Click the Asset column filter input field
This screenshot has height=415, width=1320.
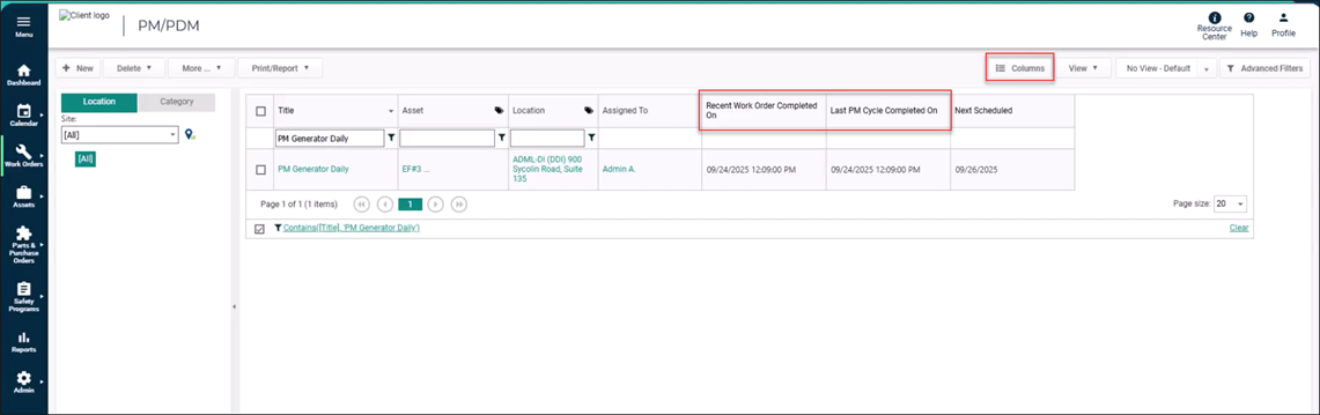coord(446,138)
